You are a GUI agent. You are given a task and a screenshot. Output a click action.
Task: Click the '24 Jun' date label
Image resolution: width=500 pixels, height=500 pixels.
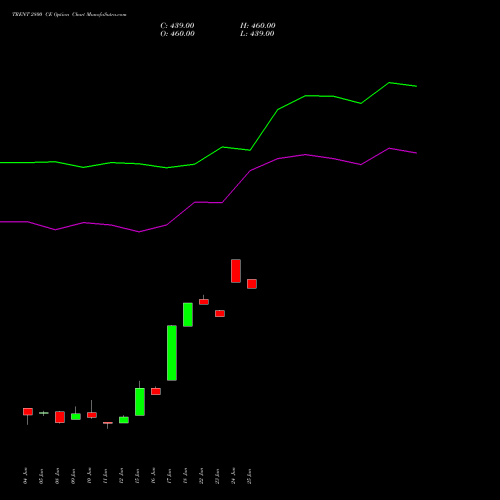pyautogui.click(x=234, y=476)
